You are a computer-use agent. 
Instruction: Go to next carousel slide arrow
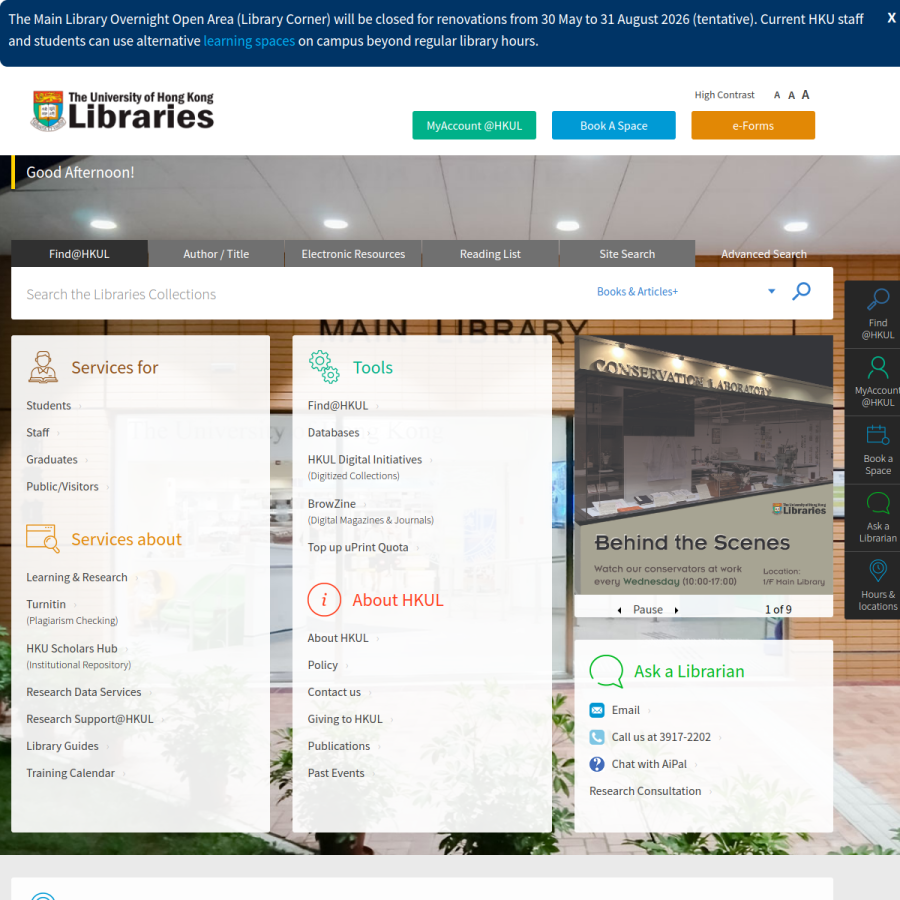tap(676, 610)
